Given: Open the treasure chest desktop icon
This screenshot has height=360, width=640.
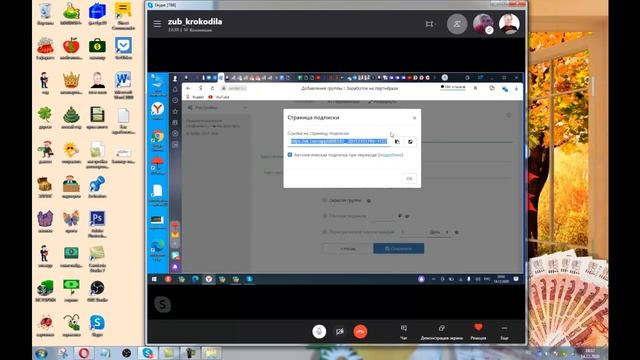Looking at the screenshot, I should 45,187.
